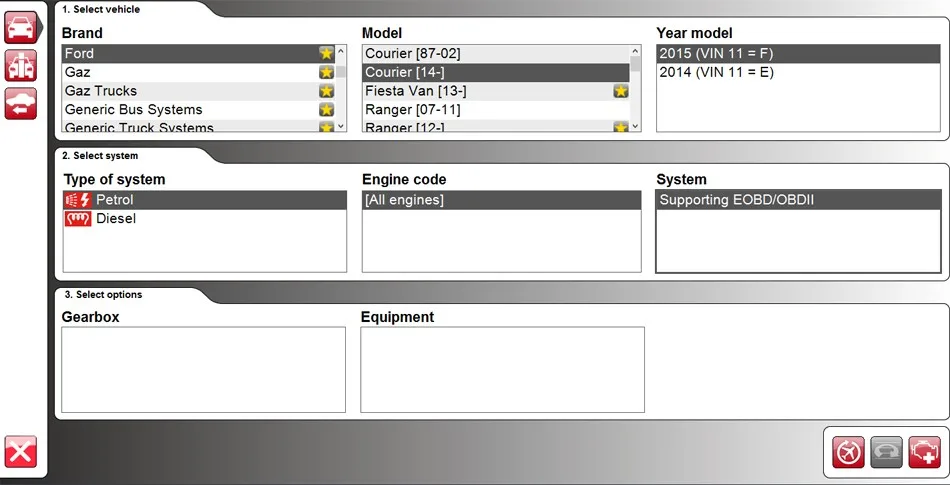Open the single car vehicle selection icon

pos(21,27)
